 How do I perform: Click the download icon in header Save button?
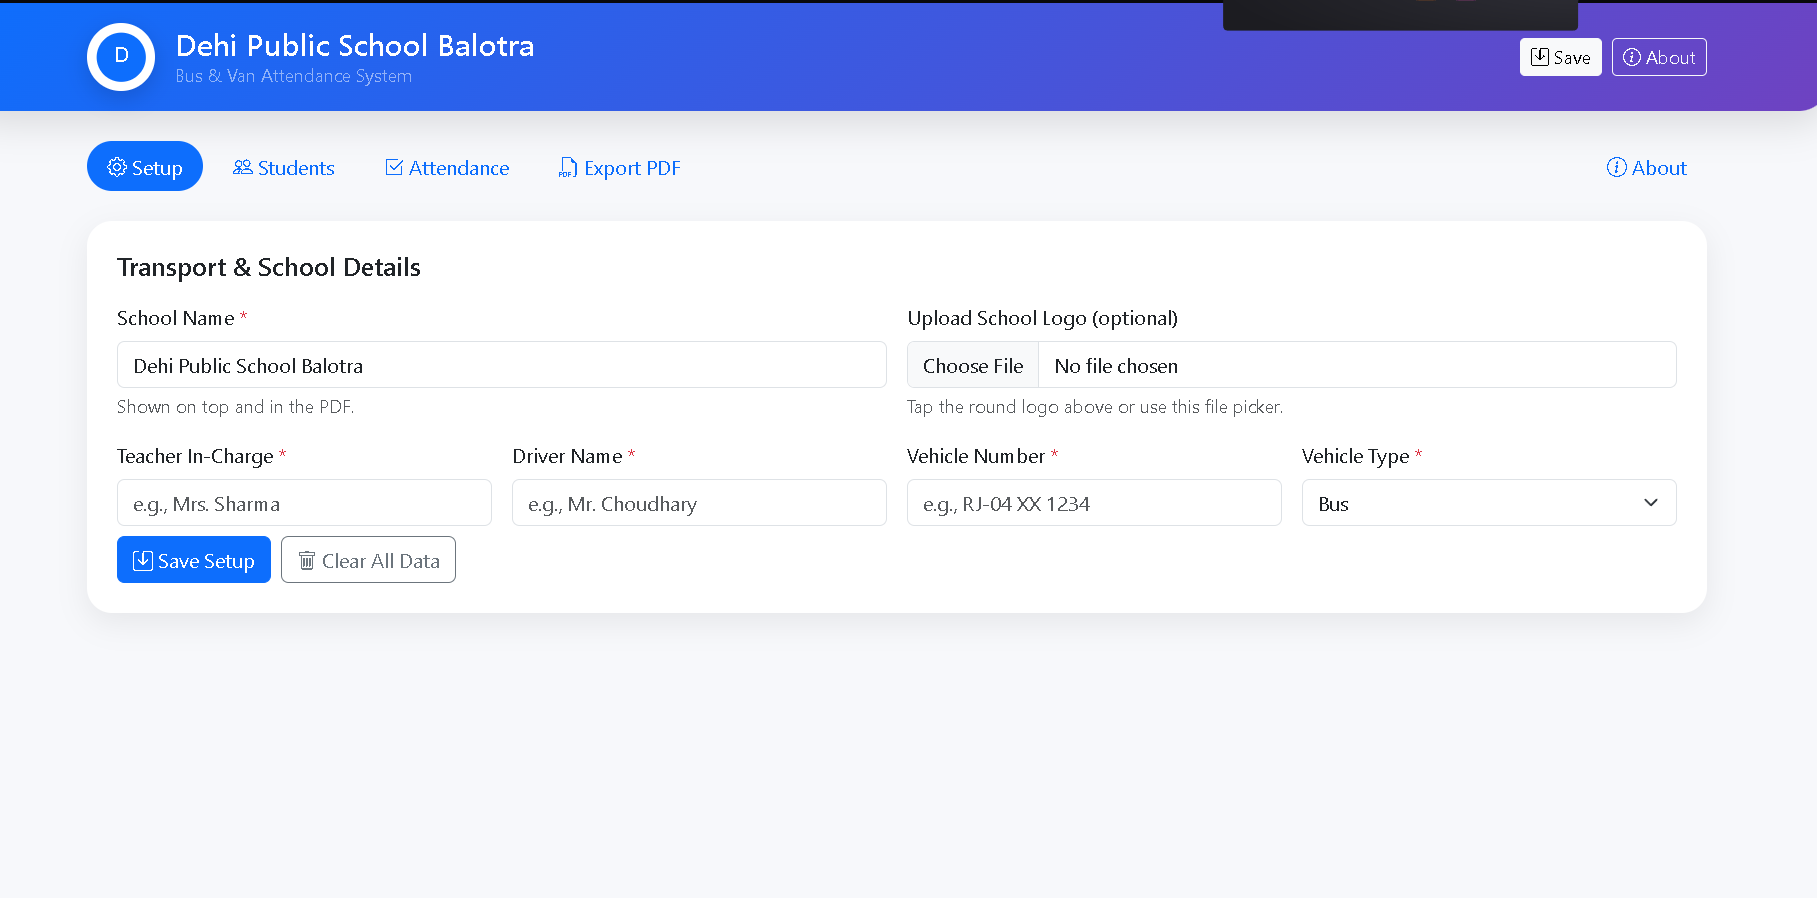click(1539, 57)
